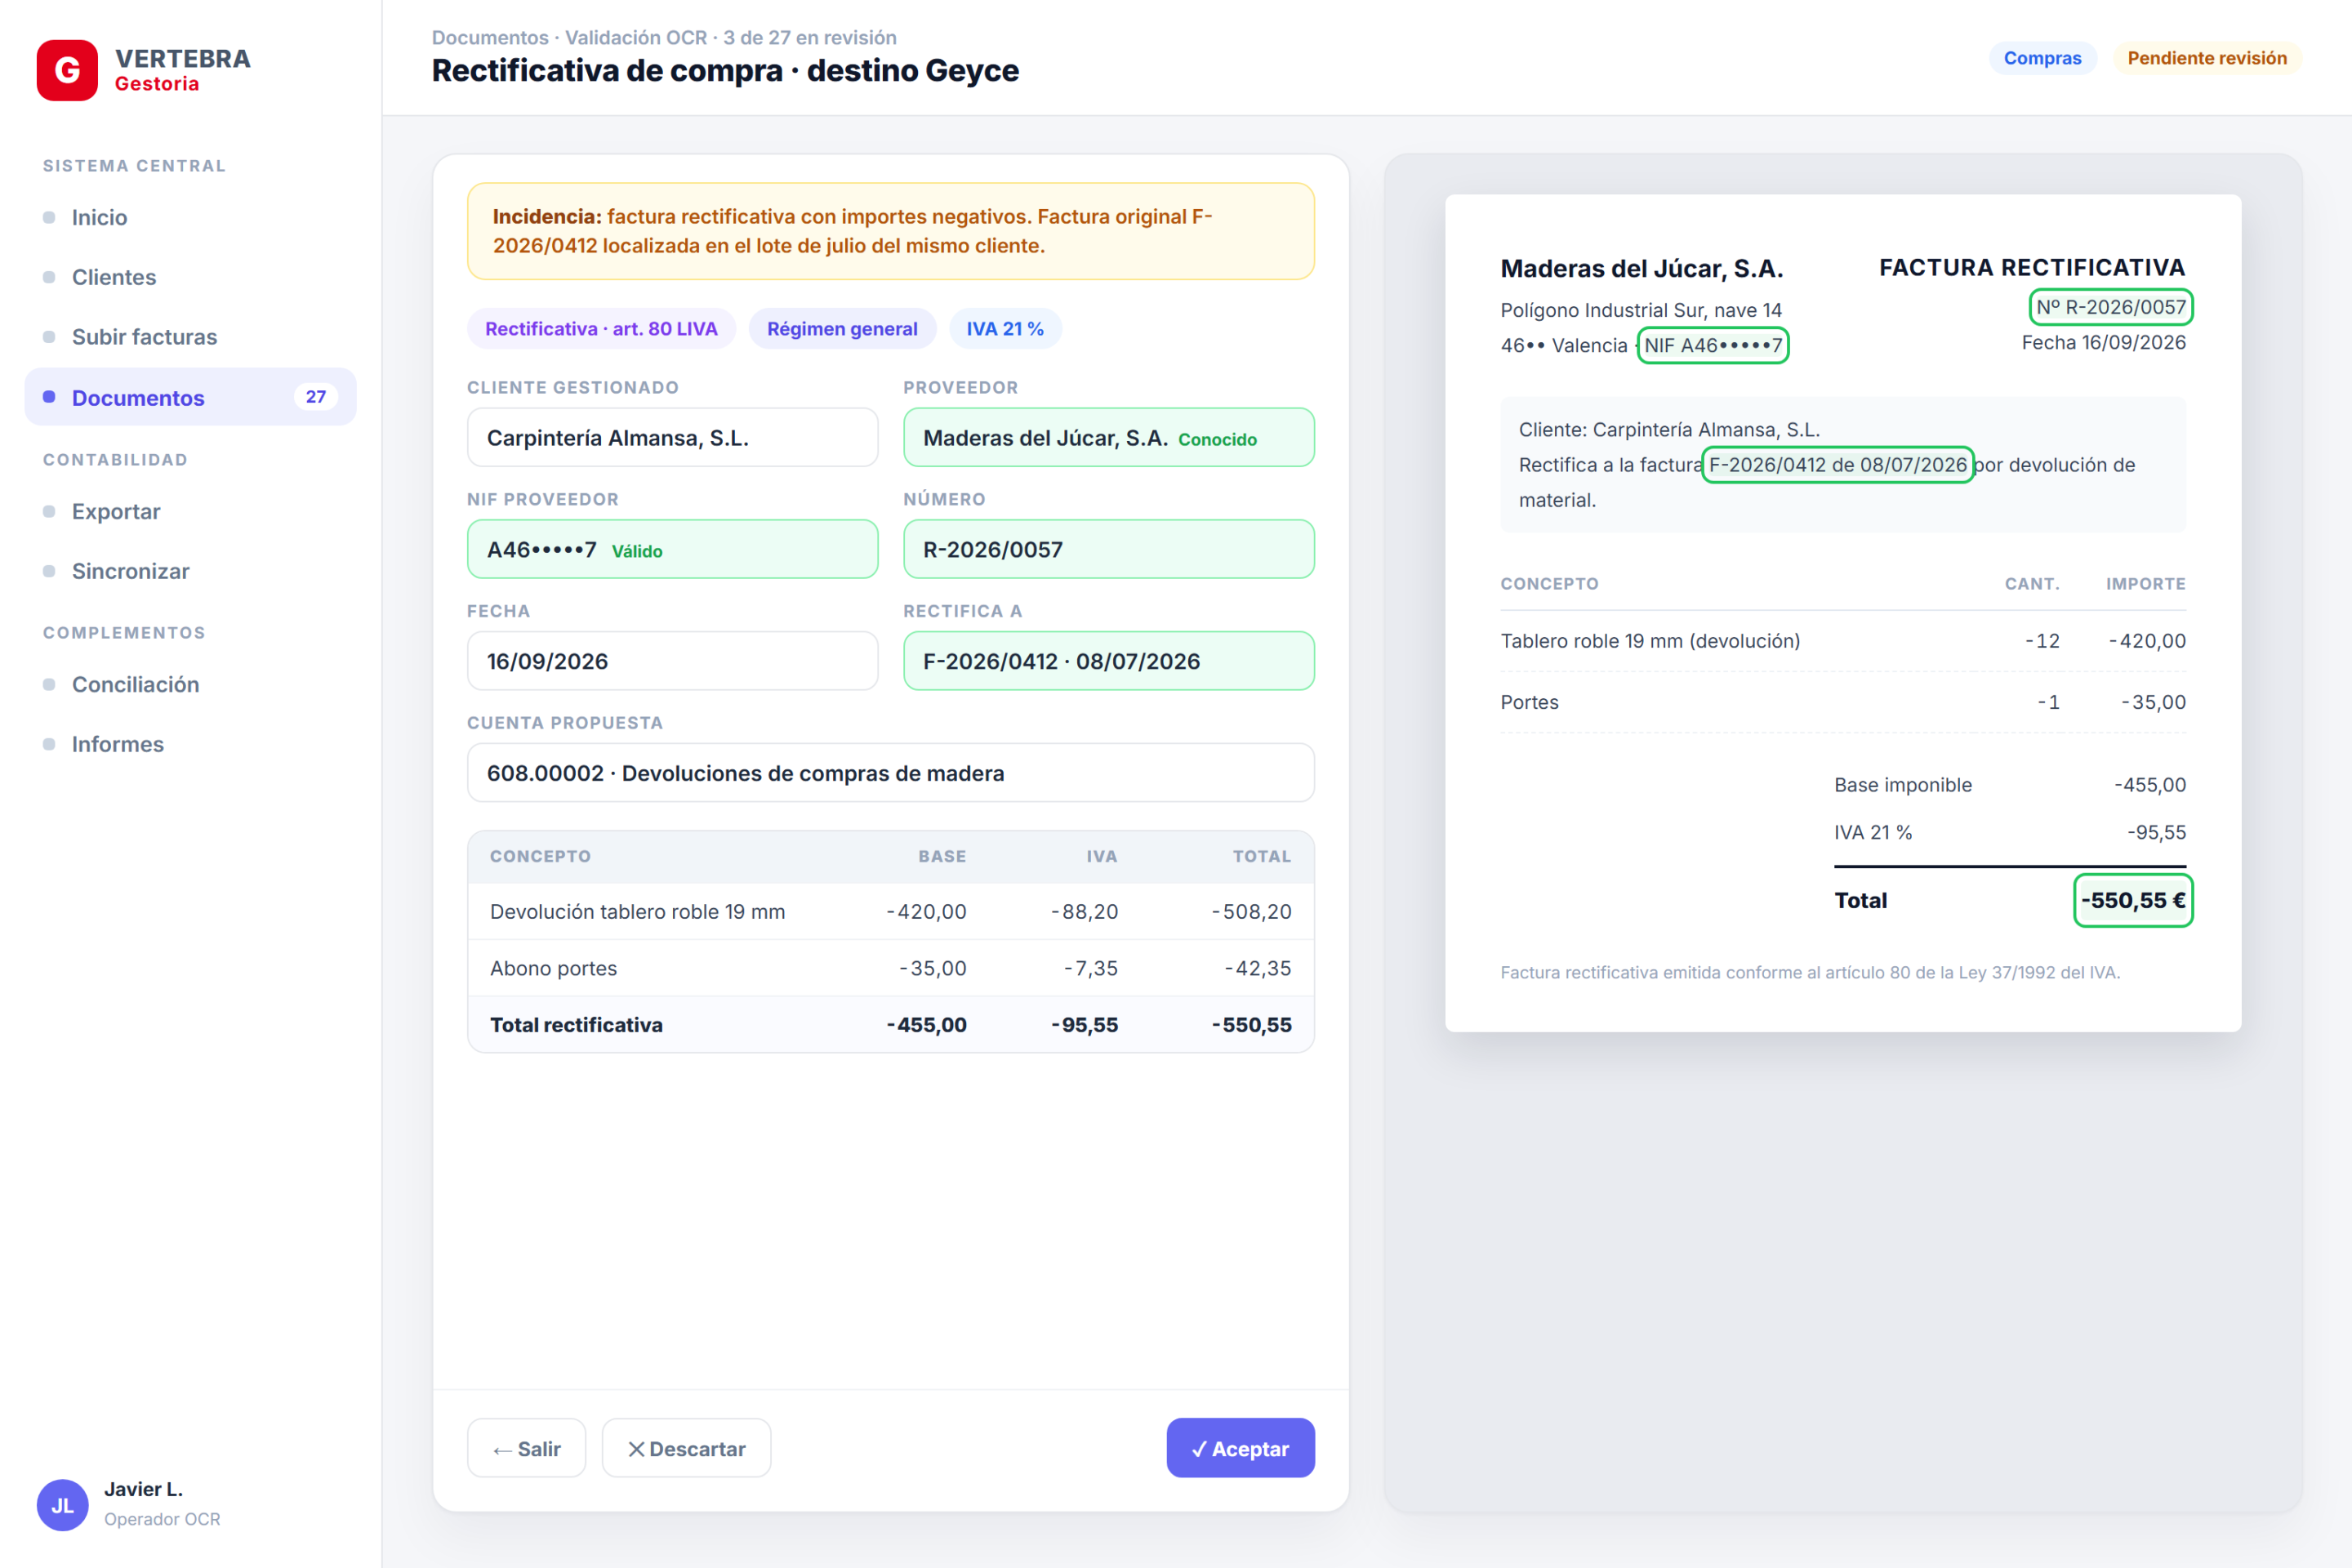
Task: Click the Salir button
Action: click(526, 1448)
